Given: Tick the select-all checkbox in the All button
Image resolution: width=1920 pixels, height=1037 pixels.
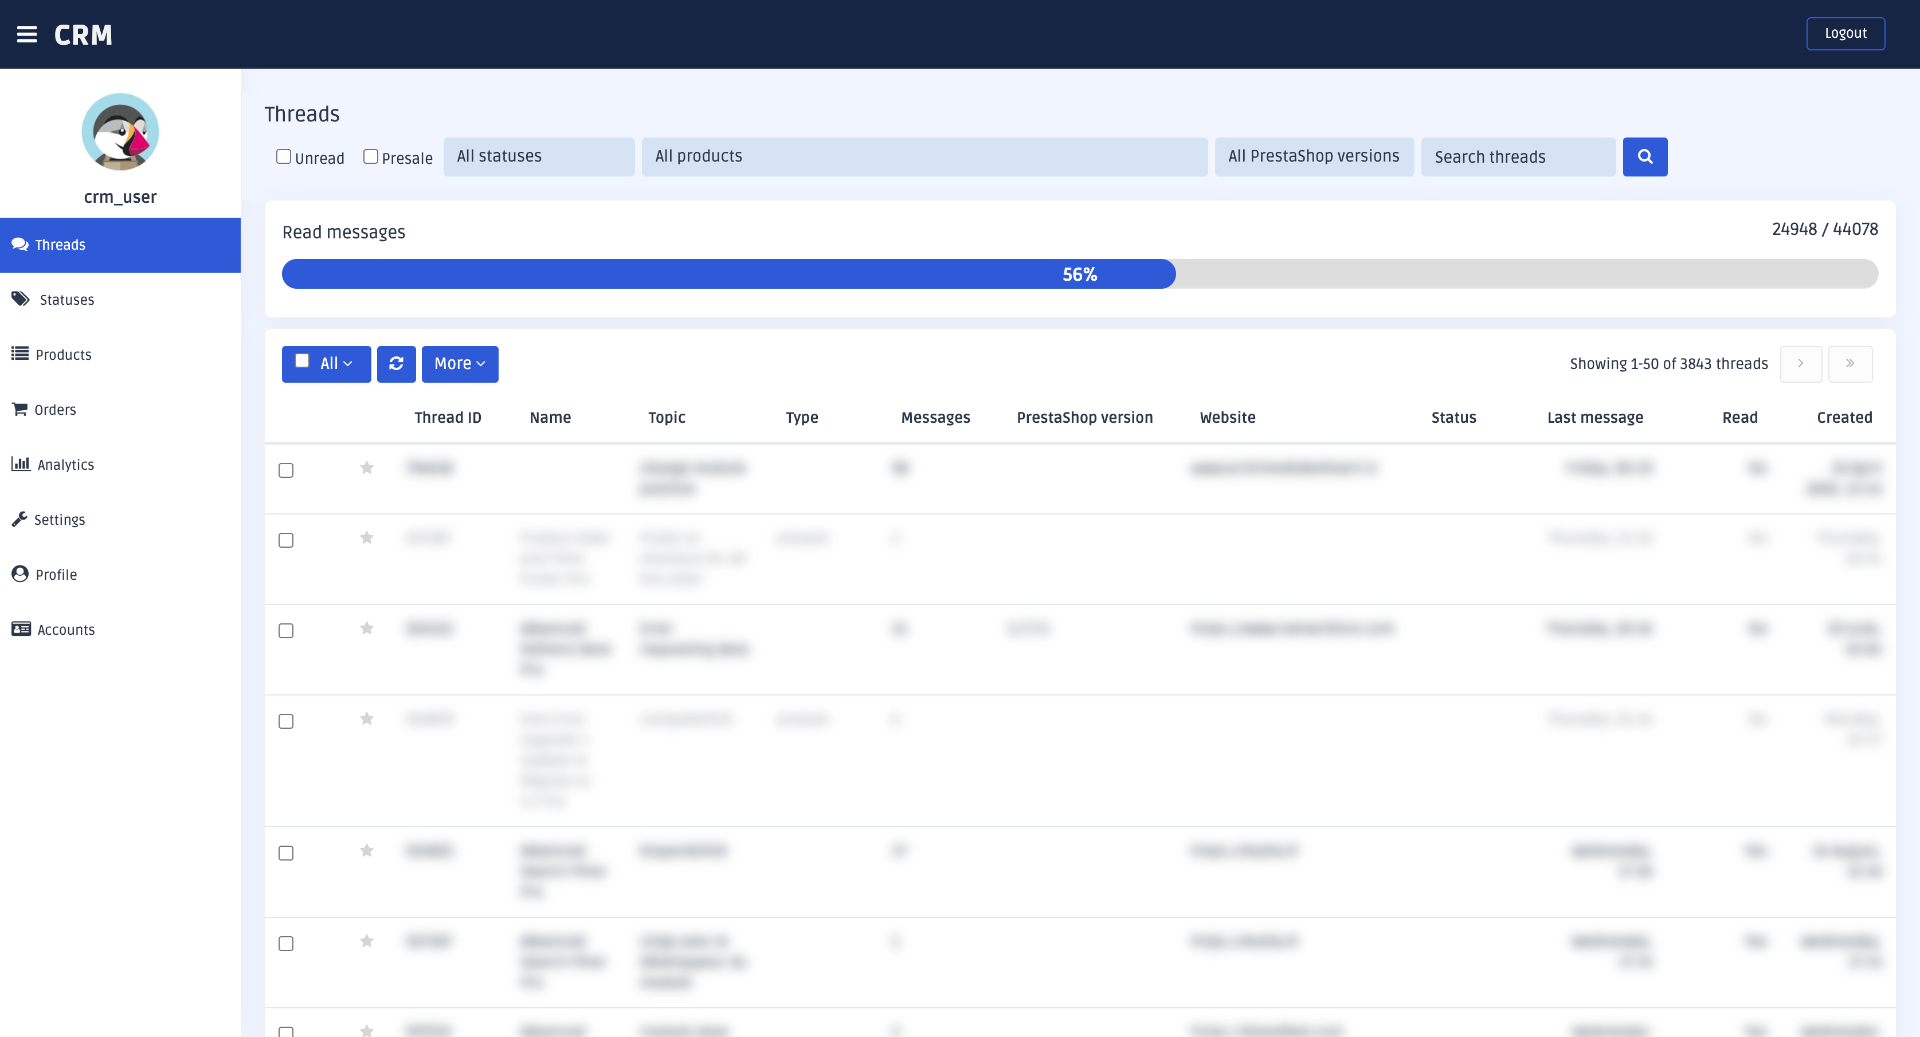Looking at the screenshot, I should [302, 361].
